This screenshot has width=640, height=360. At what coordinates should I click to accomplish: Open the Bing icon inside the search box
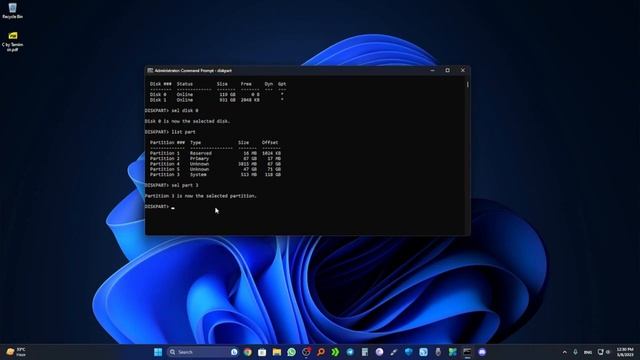pos(234,352)
